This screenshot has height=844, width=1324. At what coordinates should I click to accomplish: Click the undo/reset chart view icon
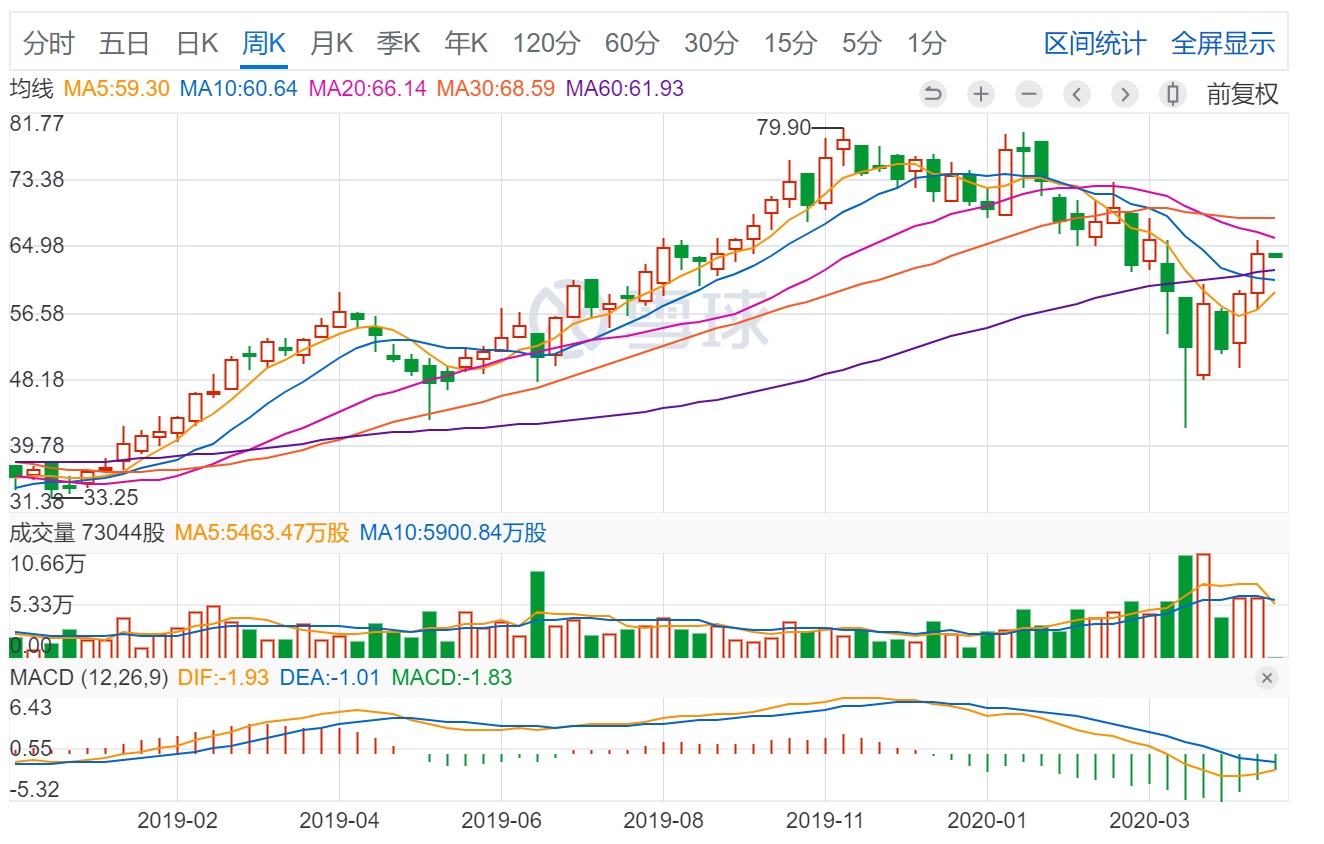coord(933,94)
